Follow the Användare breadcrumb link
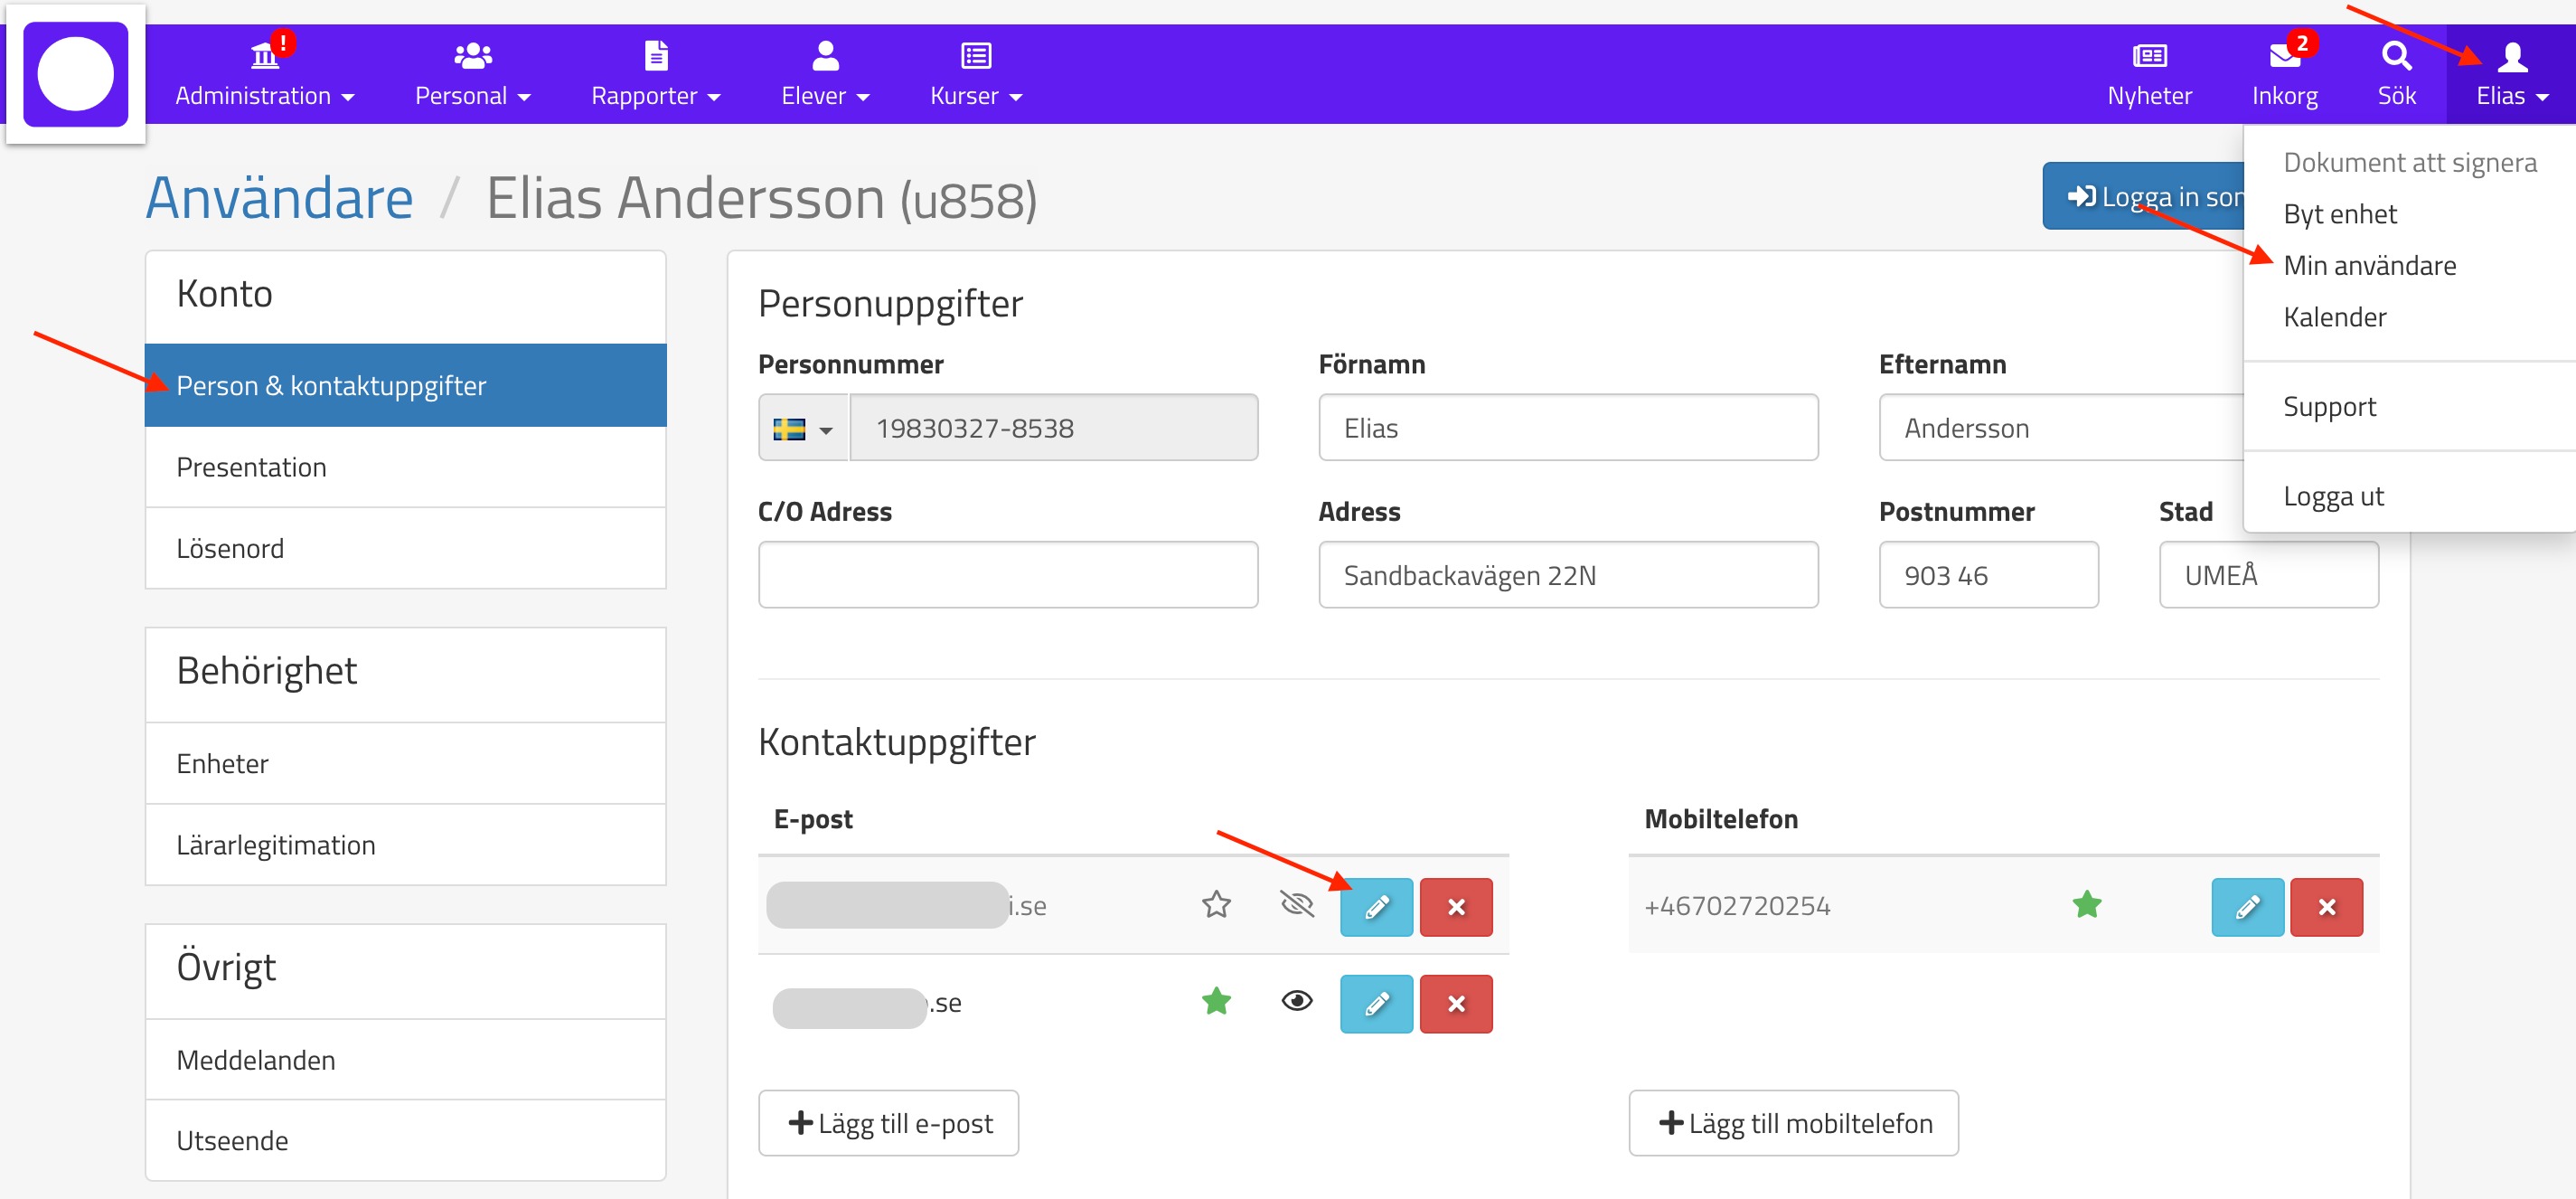This screenshot has width=2576, height=1199. coord(279,198)
